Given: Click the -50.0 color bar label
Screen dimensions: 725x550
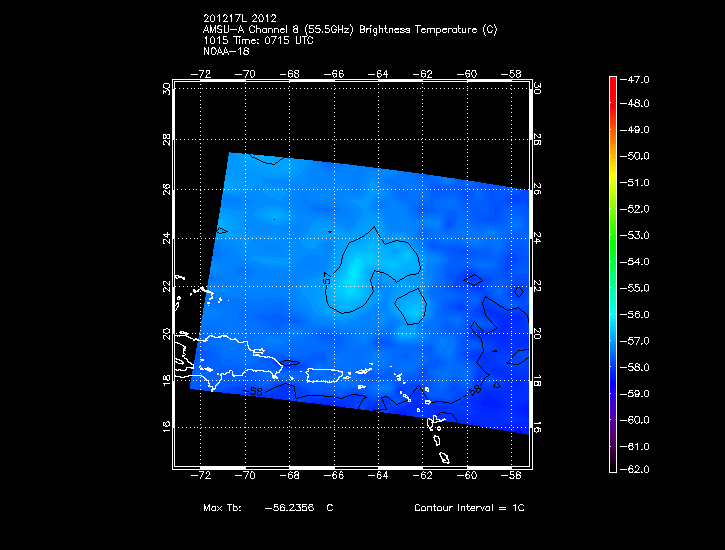Looking at the screenshot, I should tap(634, 156).
